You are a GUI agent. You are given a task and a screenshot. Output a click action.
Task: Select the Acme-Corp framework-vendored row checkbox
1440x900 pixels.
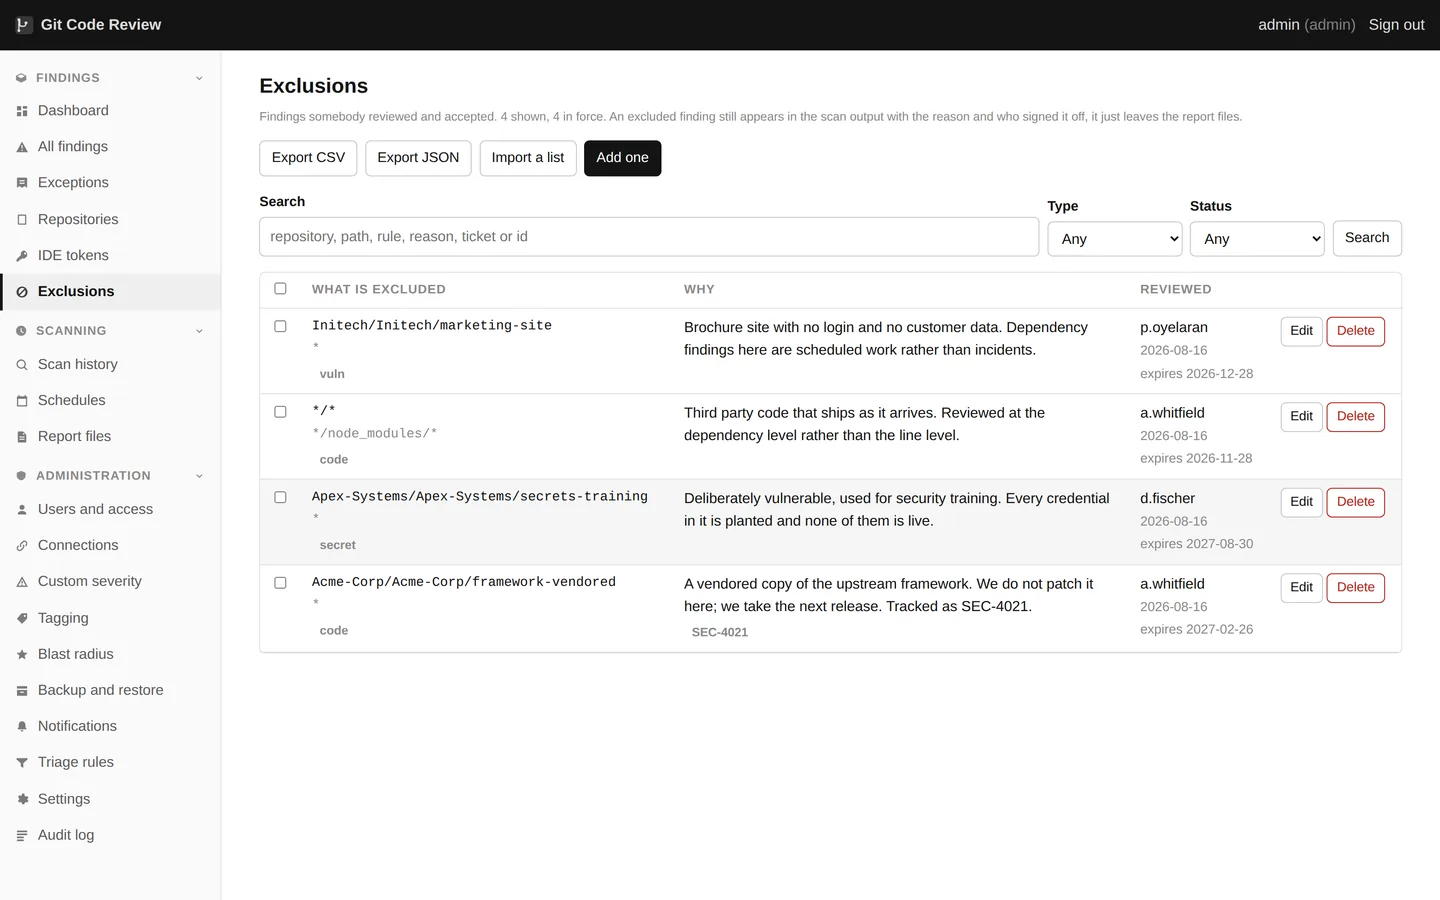pyautogui.click(x=280, y=583)
